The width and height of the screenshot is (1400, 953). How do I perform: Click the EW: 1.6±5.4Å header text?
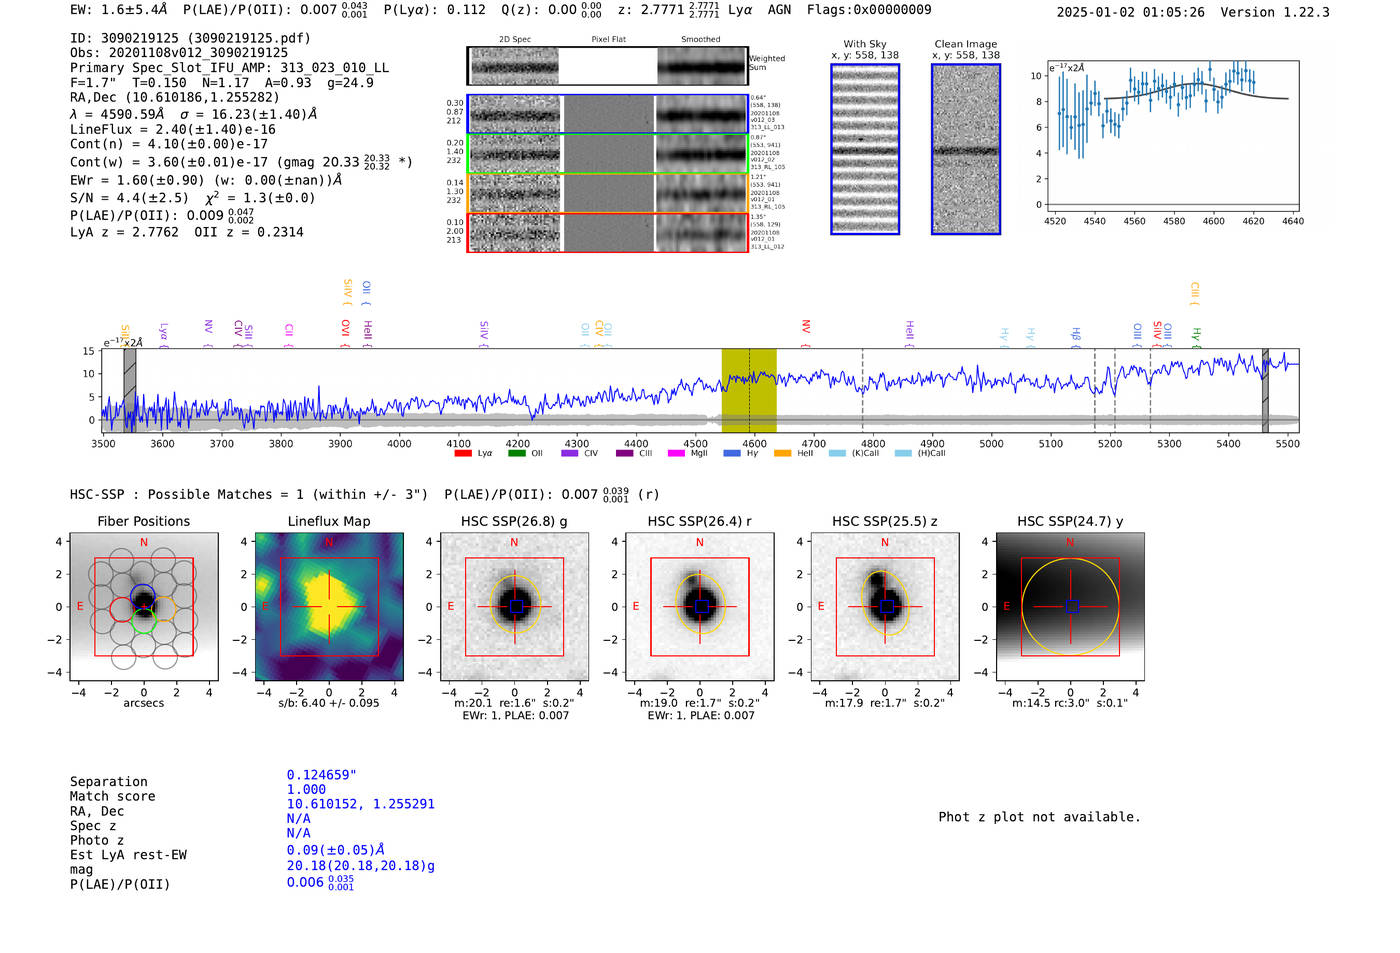(119, 9)
